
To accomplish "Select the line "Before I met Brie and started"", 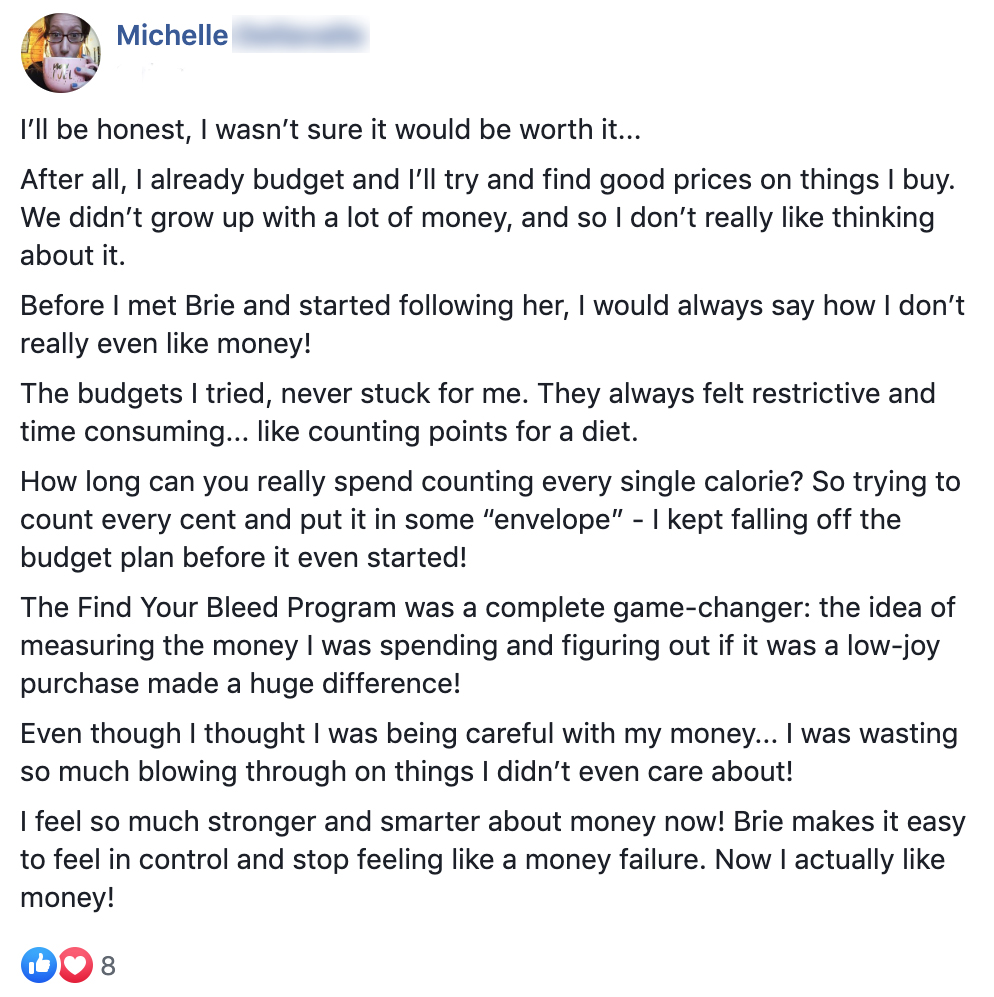I will click(492, 306).
